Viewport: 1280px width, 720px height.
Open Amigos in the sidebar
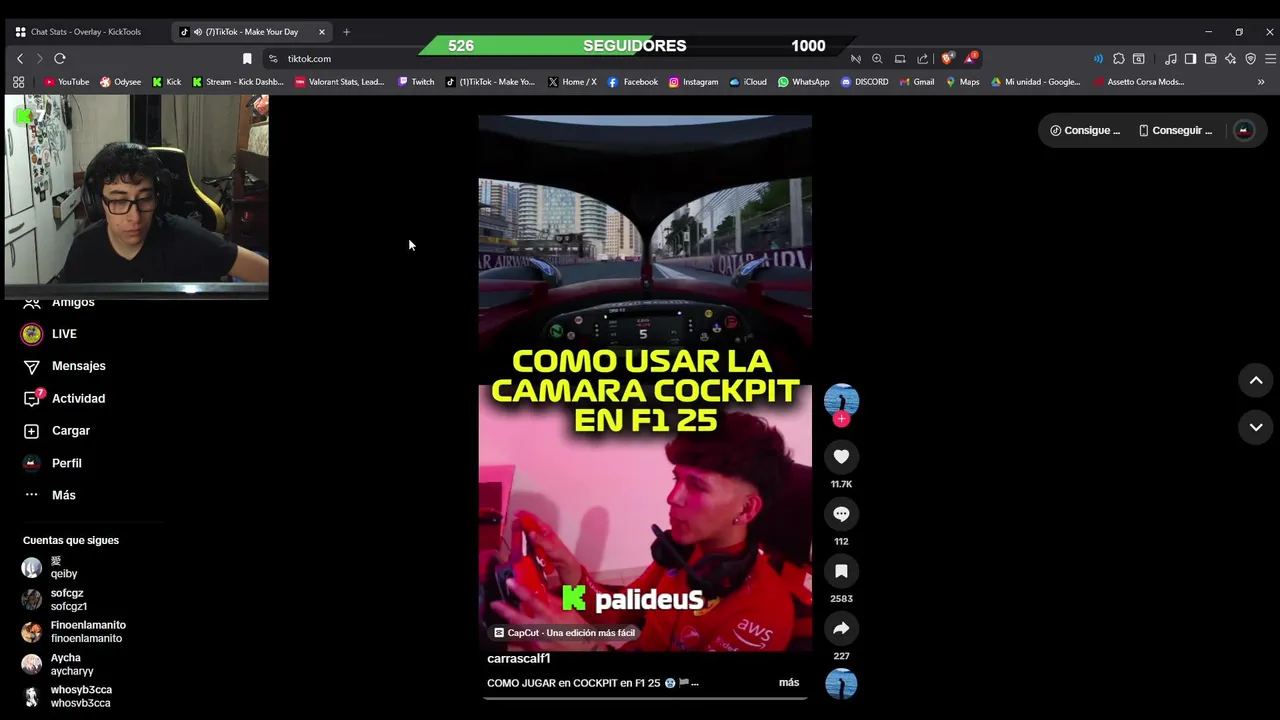pos(60,303)
